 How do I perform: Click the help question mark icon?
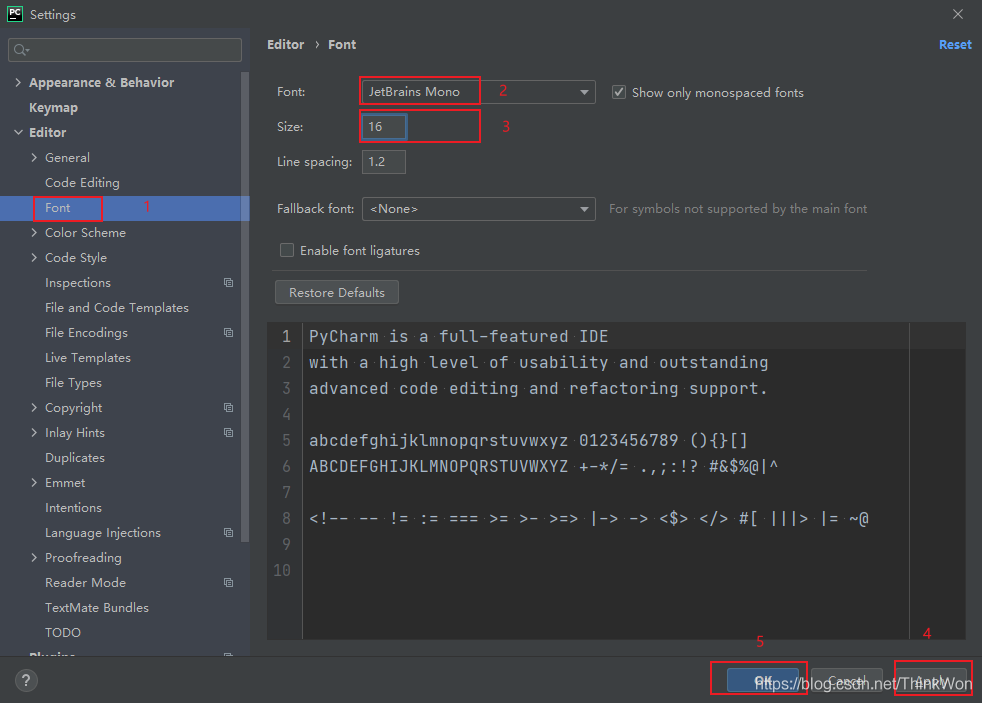tap(26, 681)
